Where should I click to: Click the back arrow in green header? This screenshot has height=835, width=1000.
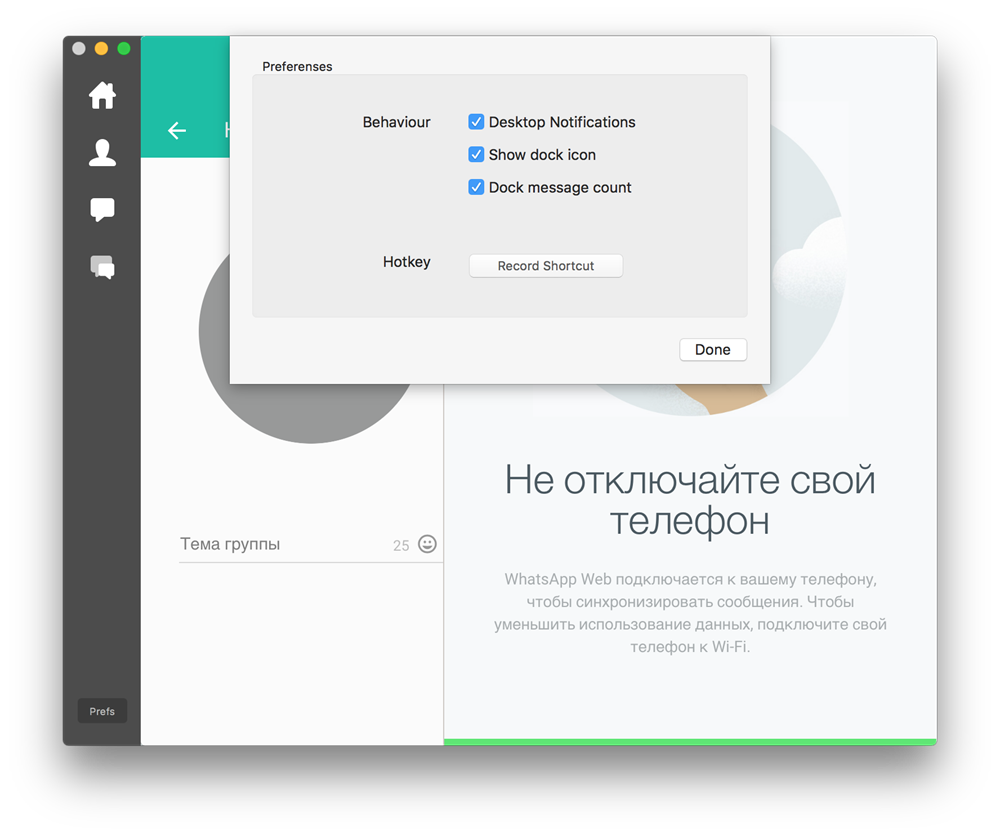[177, 130]
